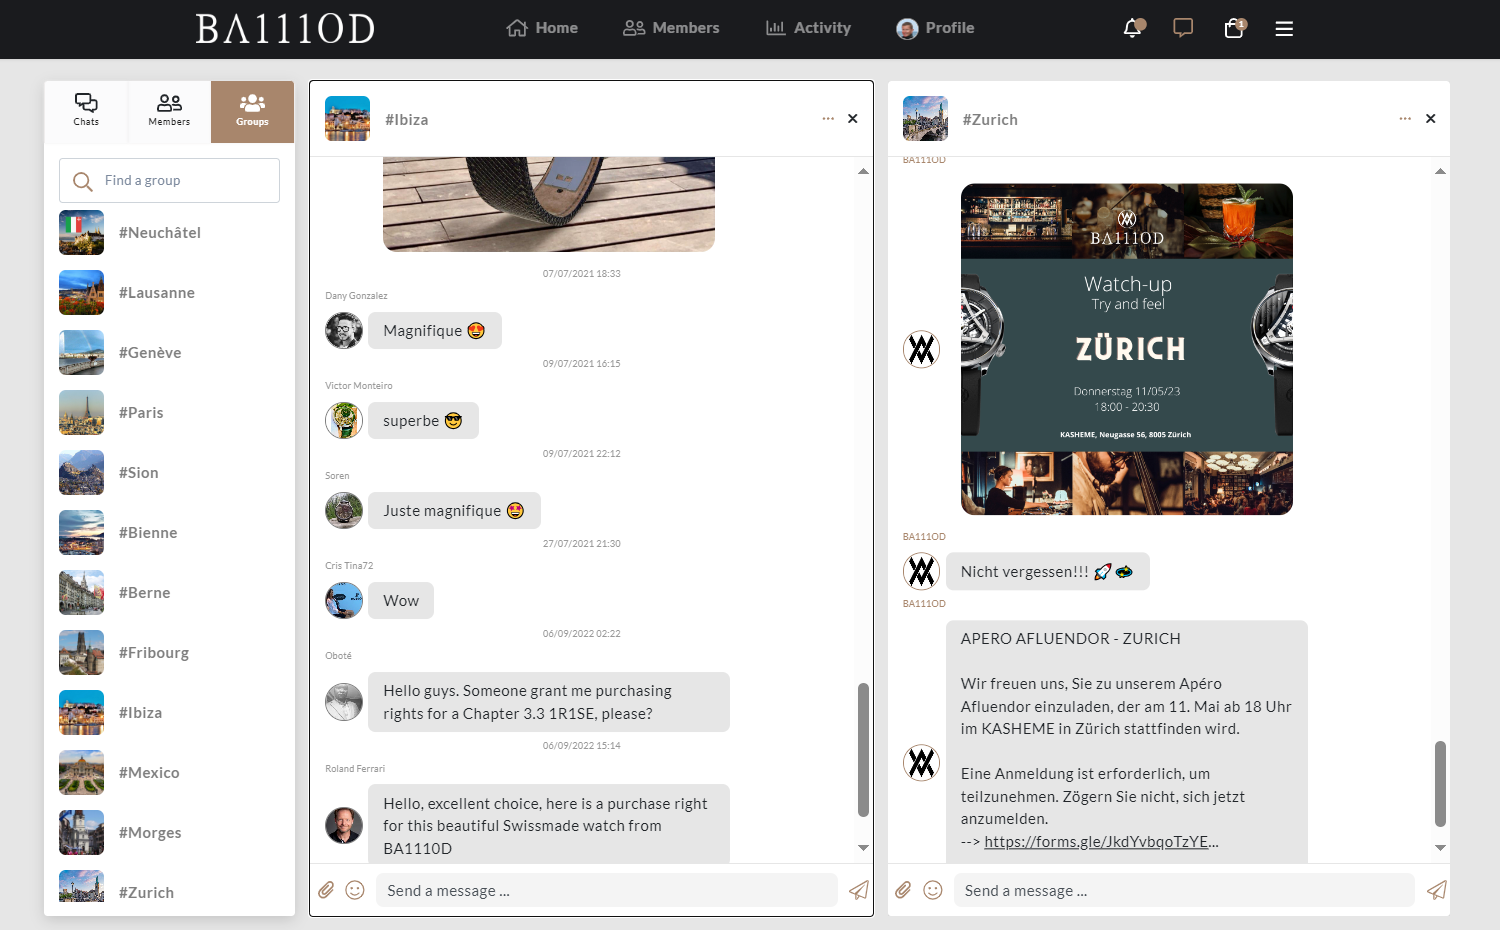Click the send icon in Zurich chat
Image resolution: width=1500 pixels, height=930 pixels.
[1436, 890]
